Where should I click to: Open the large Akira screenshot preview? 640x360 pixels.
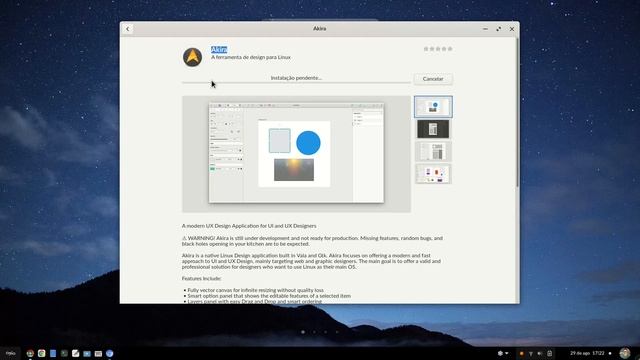(x=296, y=154)
